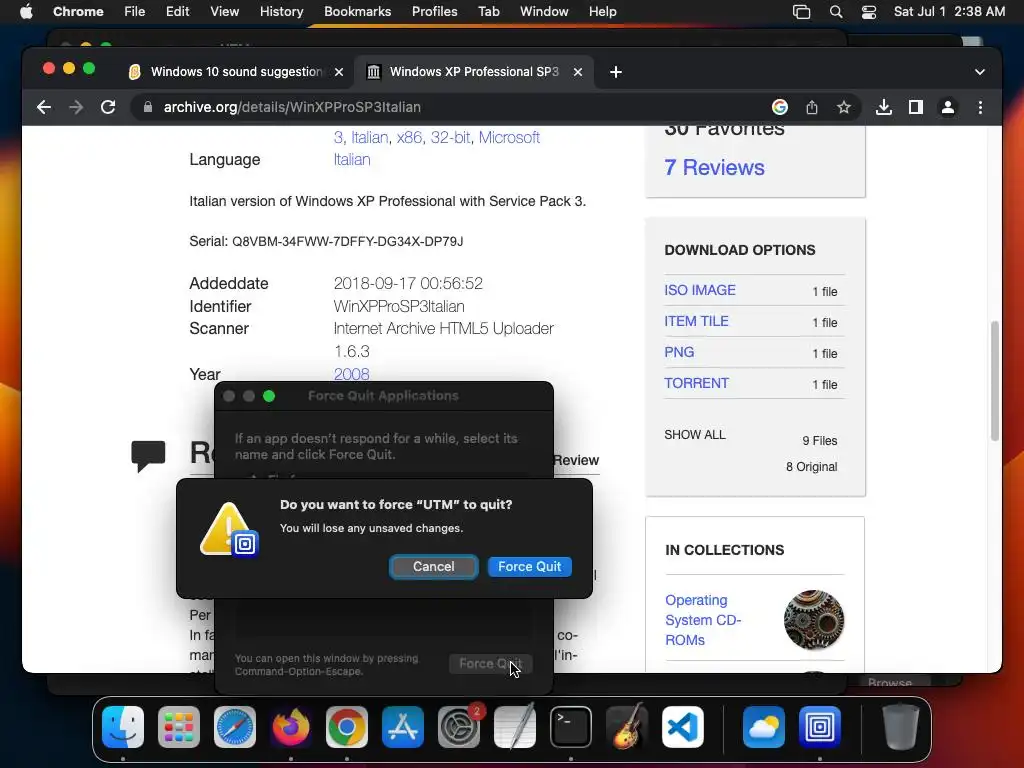Open the ITEM TILE download link
Viewport: 1024px width, 768px height.
(696, 321)
